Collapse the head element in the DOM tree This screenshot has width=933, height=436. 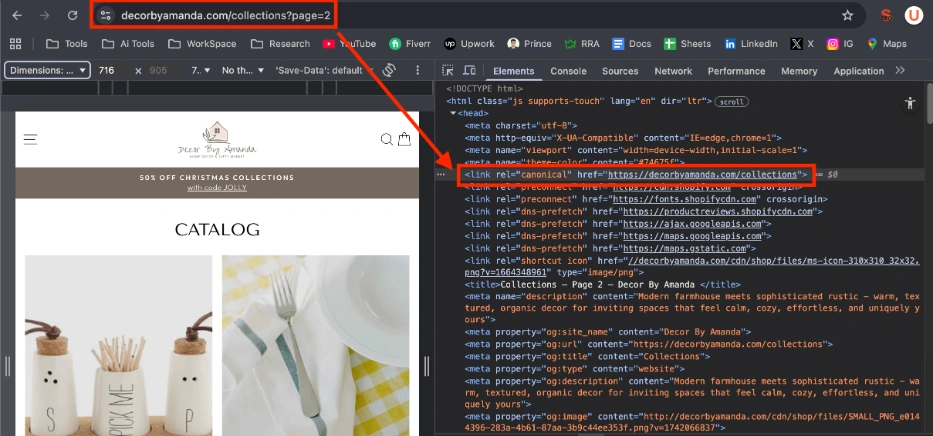click(453, 114)
